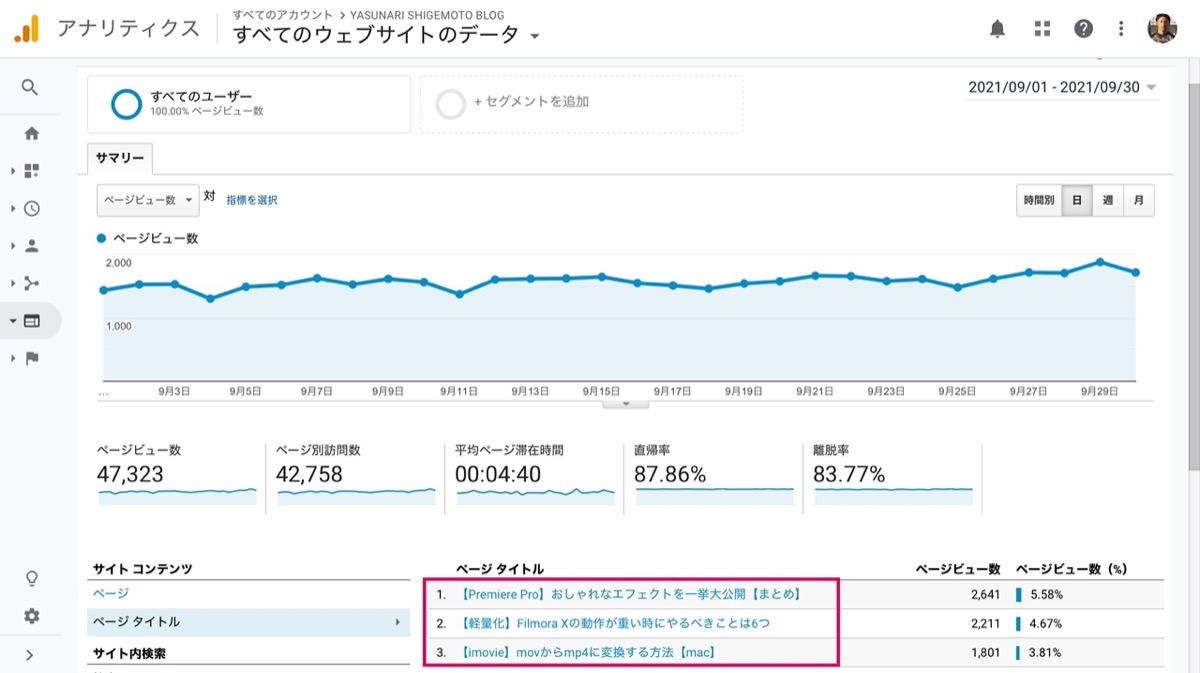Open Audience person icon in sidebar
The image size is (1200, 673).
coord(31,246)
